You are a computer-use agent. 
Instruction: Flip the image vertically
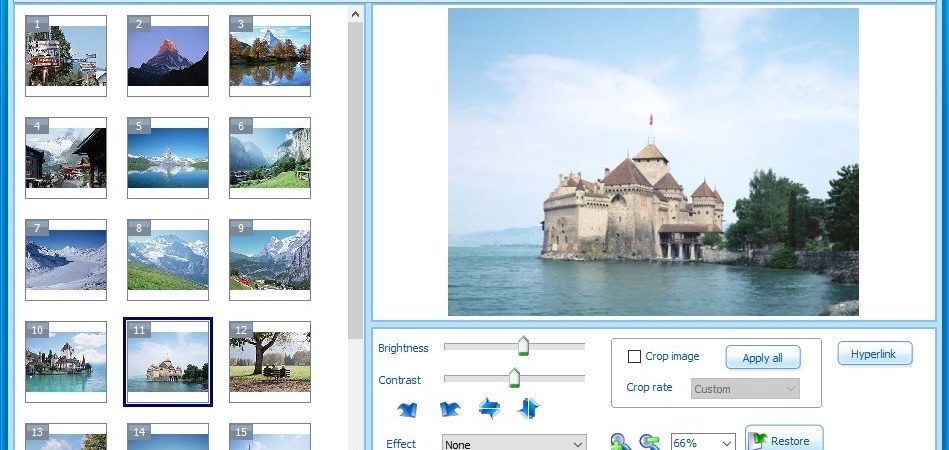(x=528, y=408)
